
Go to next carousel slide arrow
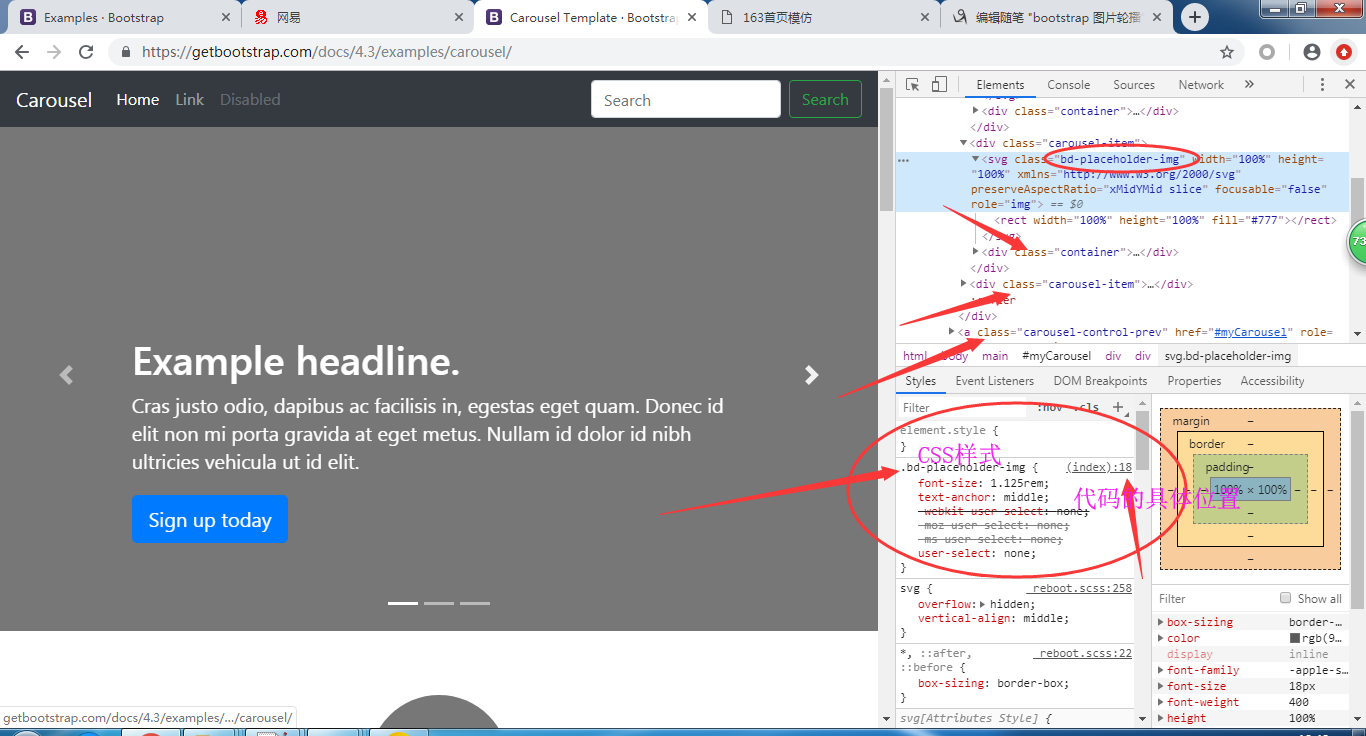point(812,375)
